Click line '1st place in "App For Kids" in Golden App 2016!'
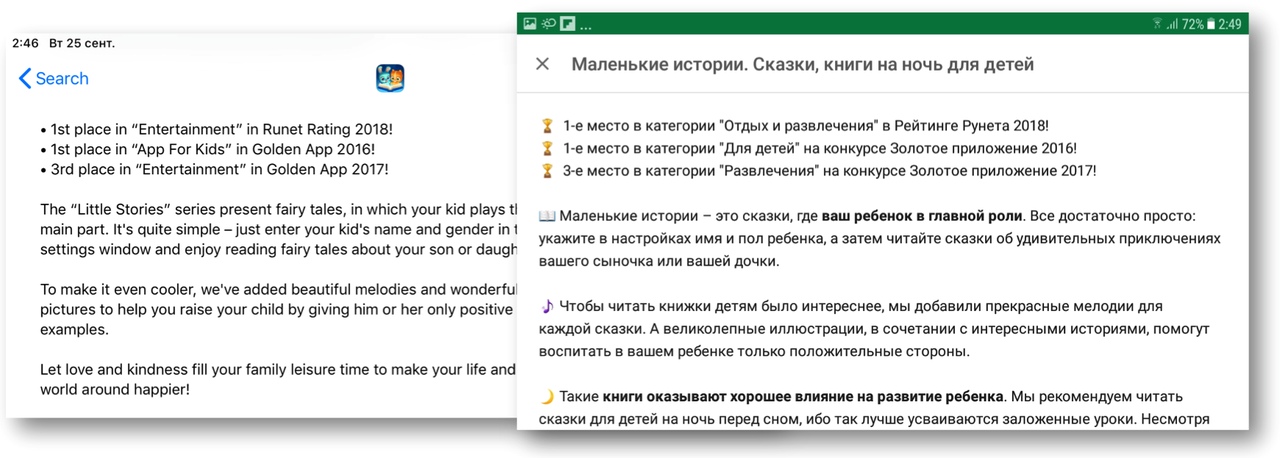The height and width of the screenshot is (458, 1280). tap(208, 149)
